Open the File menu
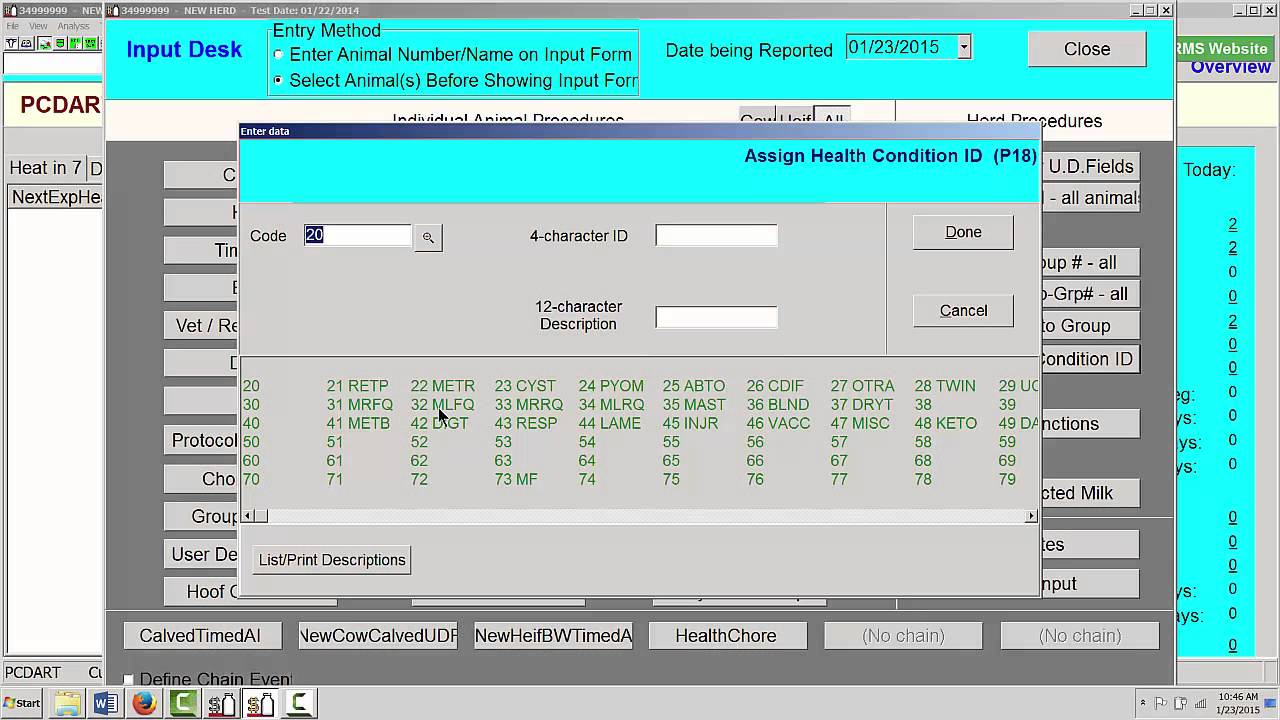The height and width of the screenshot is (720, 1280). 12,26
